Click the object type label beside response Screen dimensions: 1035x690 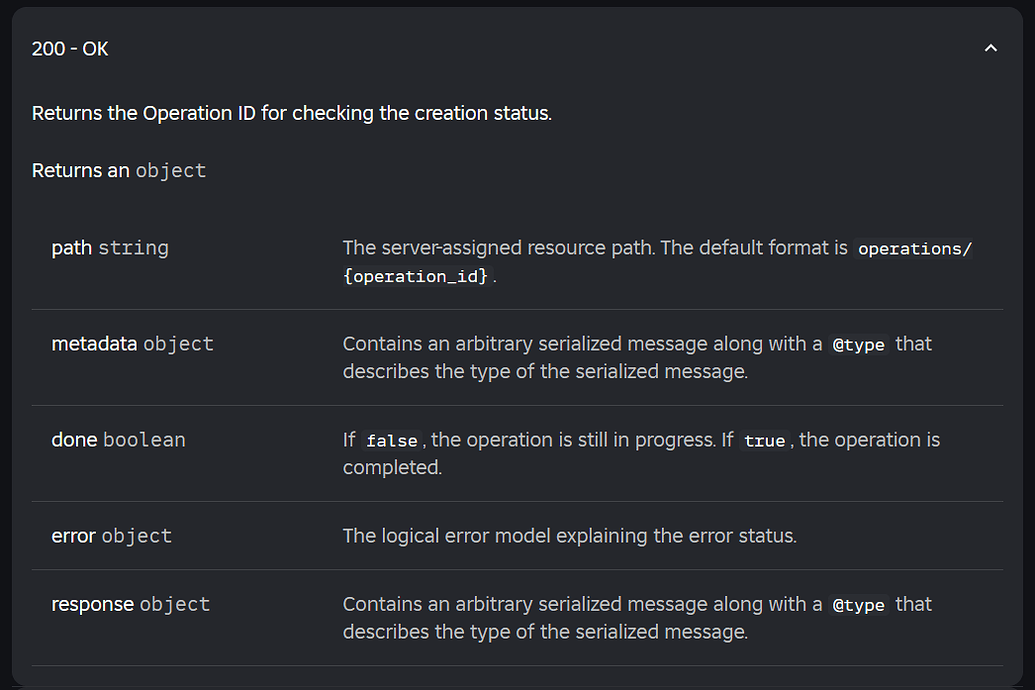pyautogui.click(x=174, y=603)
